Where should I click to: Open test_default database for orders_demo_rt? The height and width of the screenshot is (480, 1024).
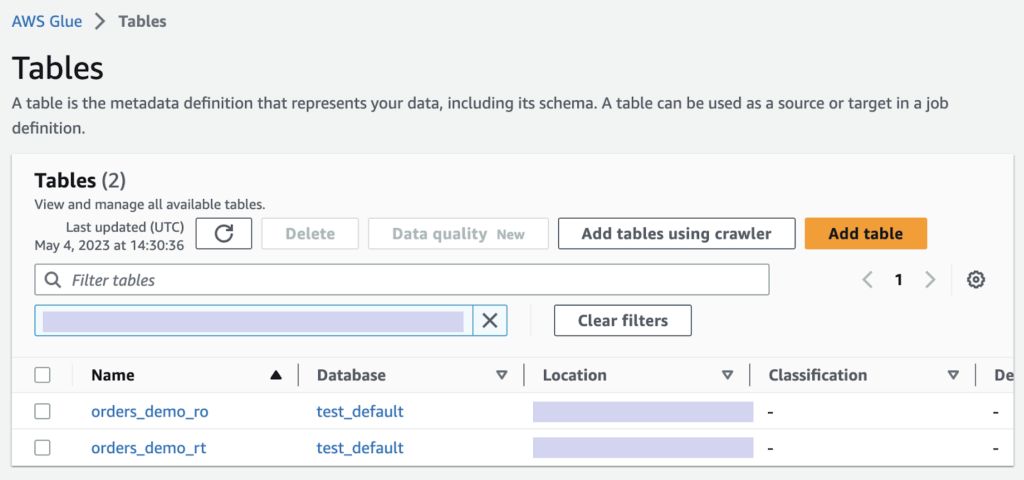coord(360,448)
